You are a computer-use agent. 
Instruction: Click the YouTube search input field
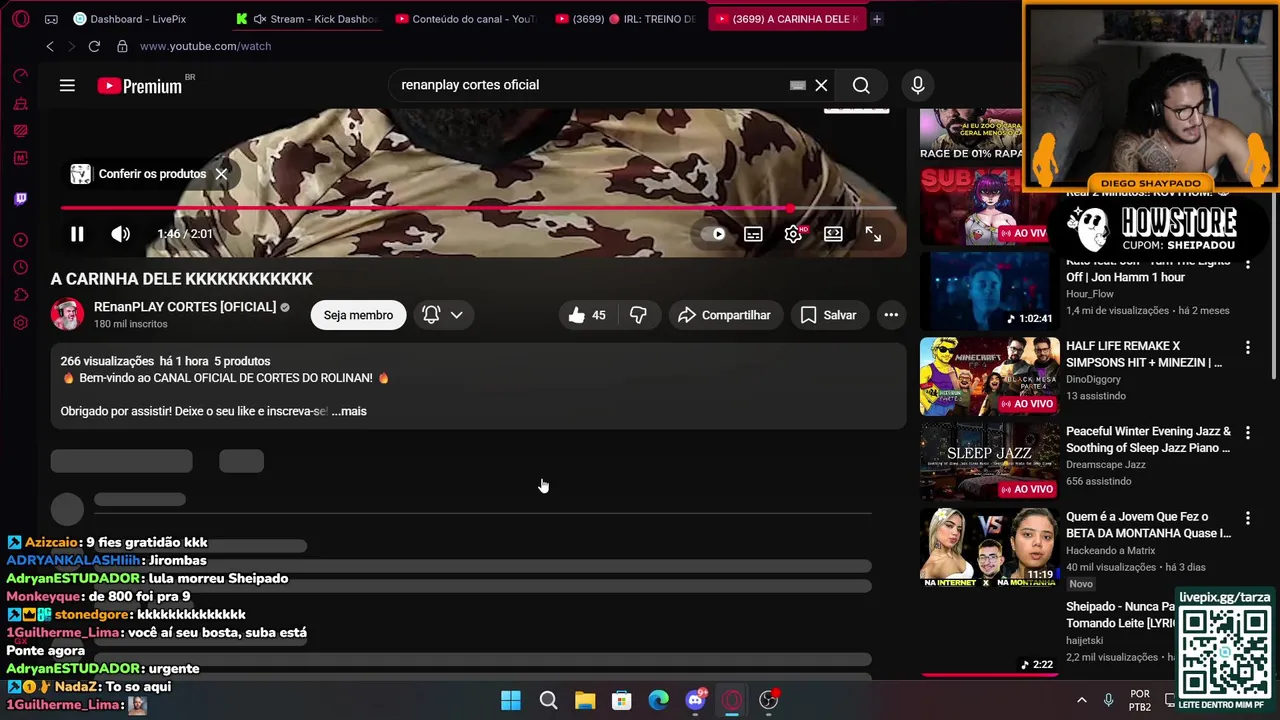pyautogui.click(x=590, y=86)
